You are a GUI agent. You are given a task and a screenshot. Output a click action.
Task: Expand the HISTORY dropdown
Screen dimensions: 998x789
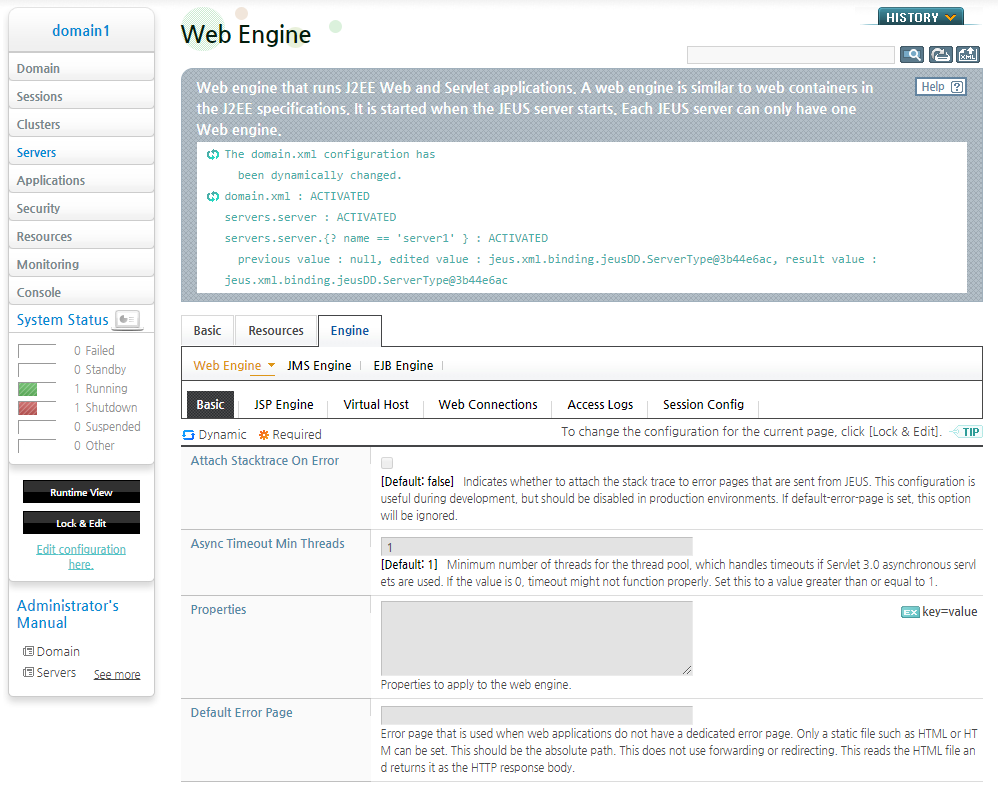click(x=920, y=17)
